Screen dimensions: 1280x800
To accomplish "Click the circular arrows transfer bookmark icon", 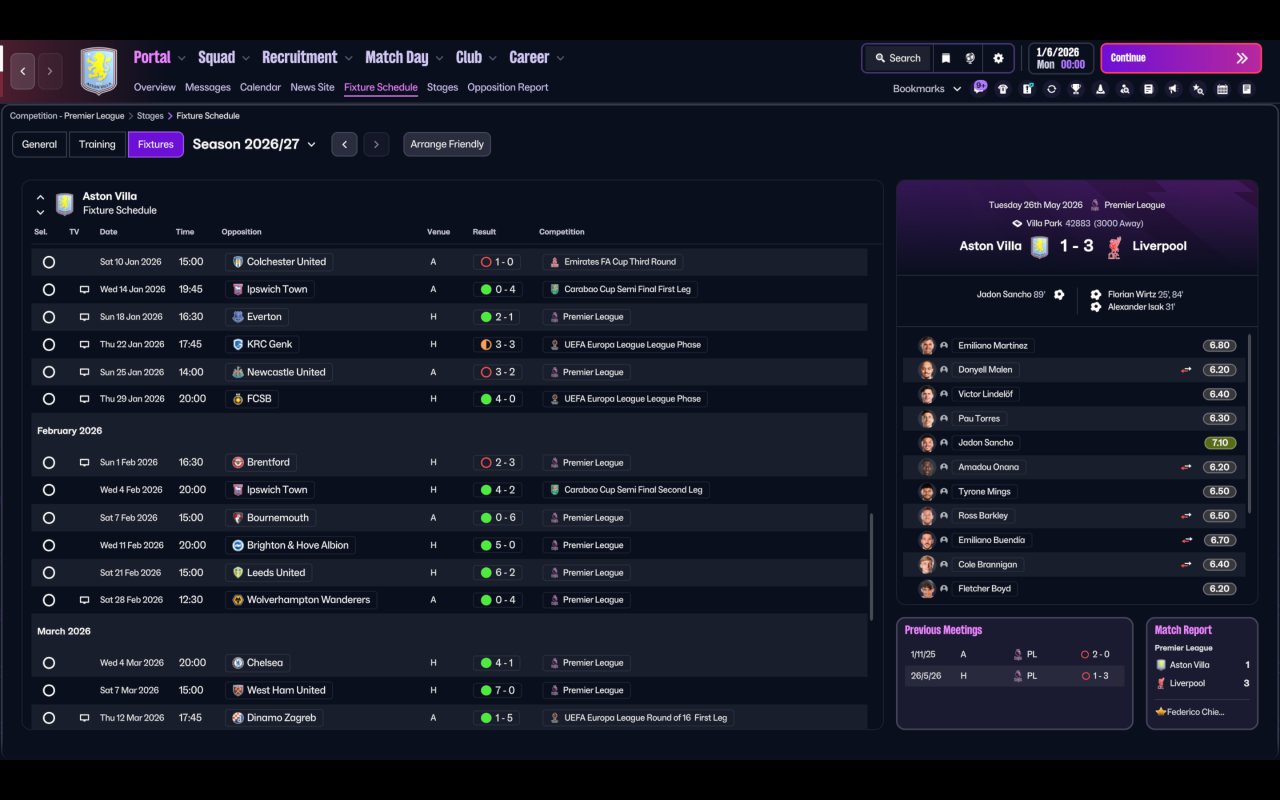I will pyautogui.click(x=1051, y=89).
